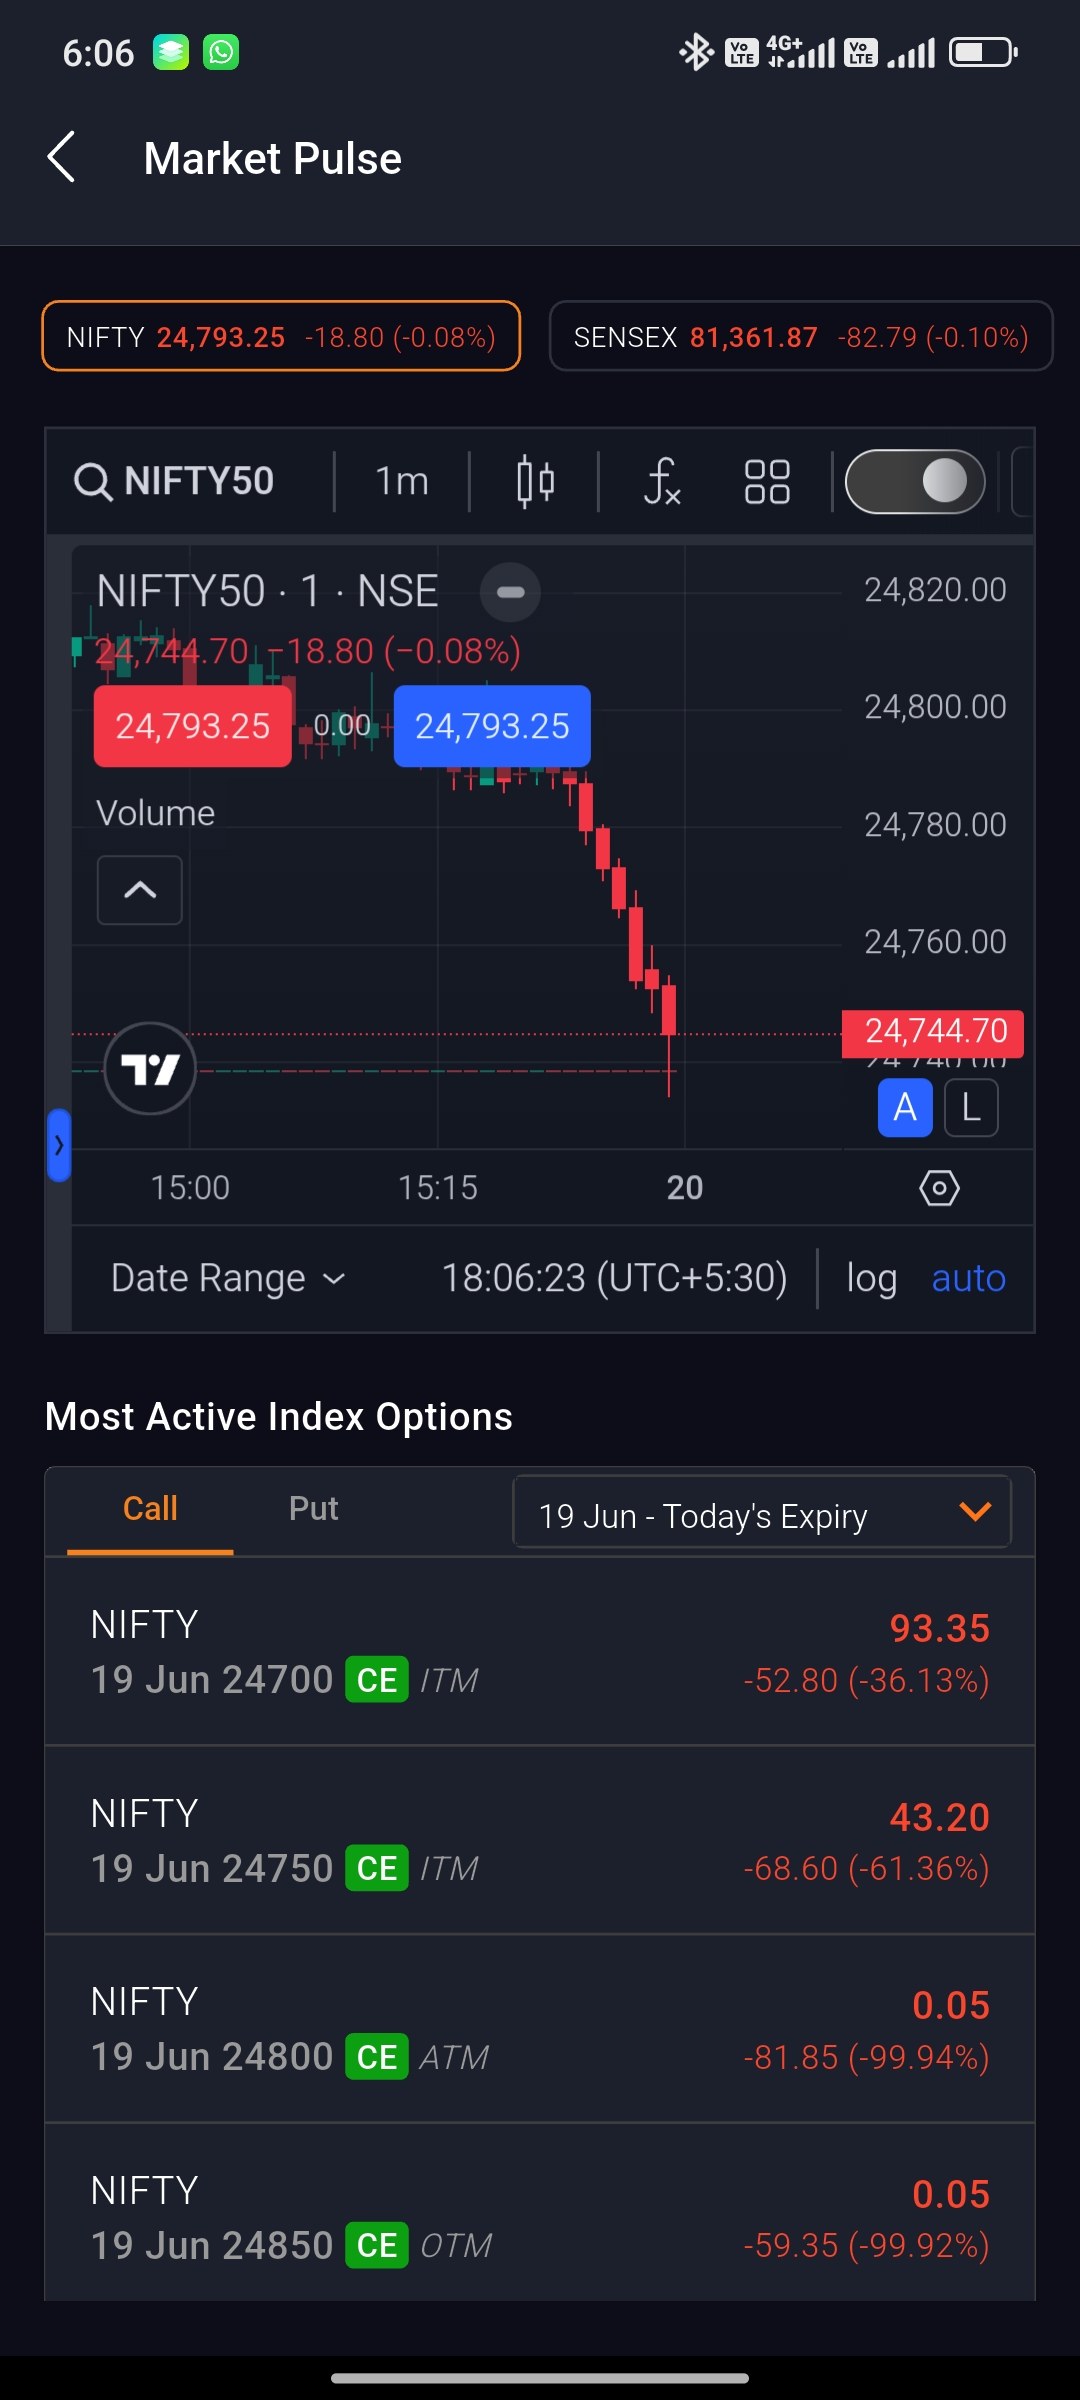Toggle the log scale option
The width and height of the screenshot is (1080, 2400).
[x=871, y=1278]
